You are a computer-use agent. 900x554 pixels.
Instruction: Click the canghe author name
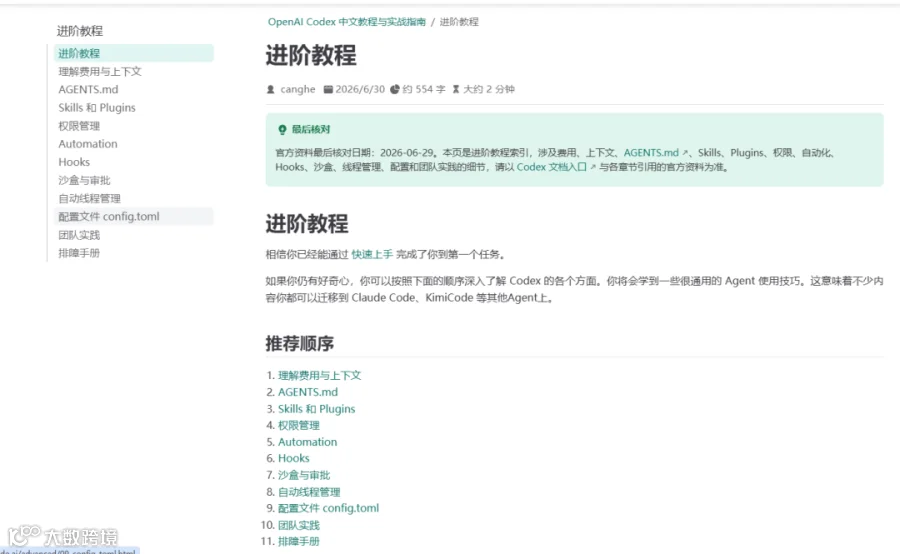click(298, 90)
